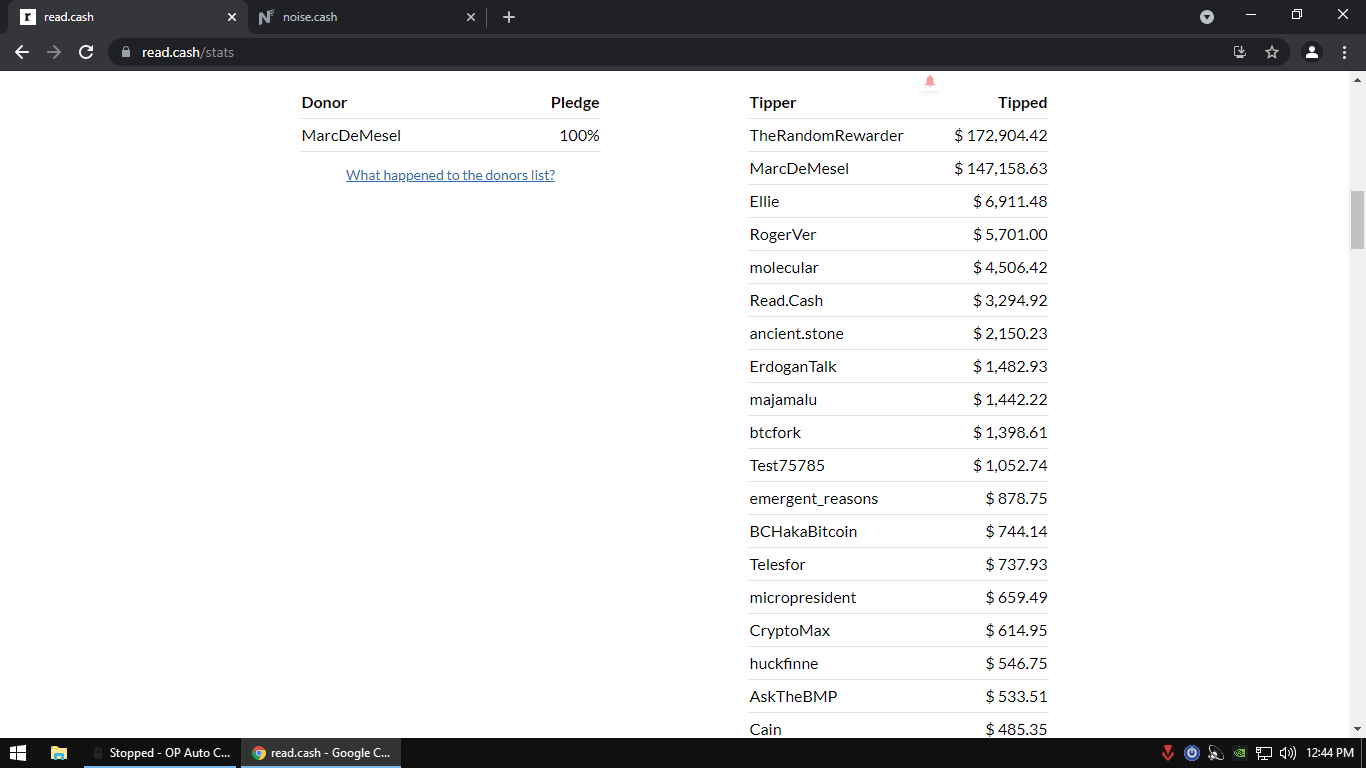Select tipper ErdoganTalk
Image resolution: width=1366 pixels, height=768 pixels.
click(793, 367)
